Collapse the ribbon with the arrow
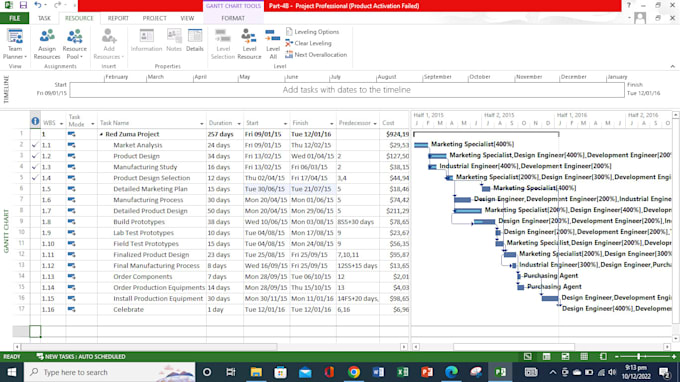Screen dimensions: 680x382 point(673,66)
